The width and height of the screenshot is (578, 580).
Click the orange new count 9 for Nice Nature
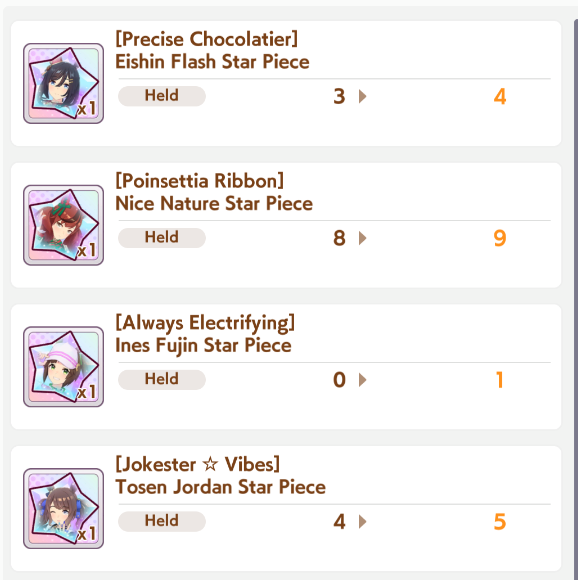(500, 238)
